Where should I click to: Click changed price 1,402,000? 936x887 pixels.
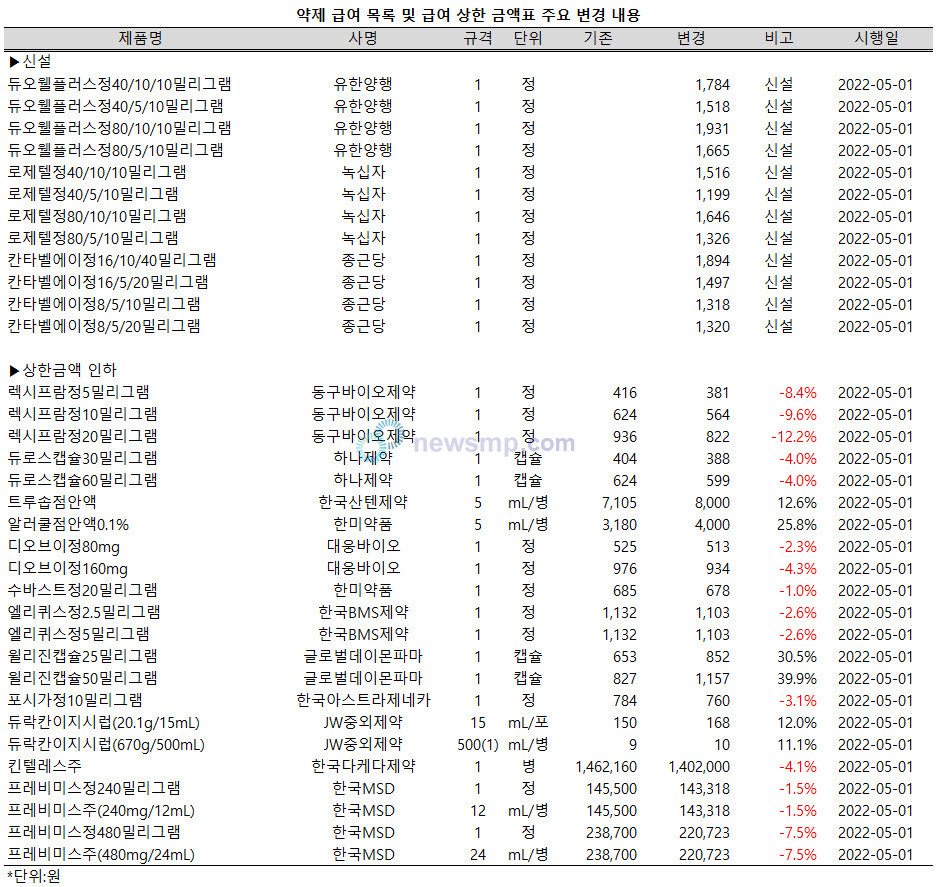tap(699, 766)
